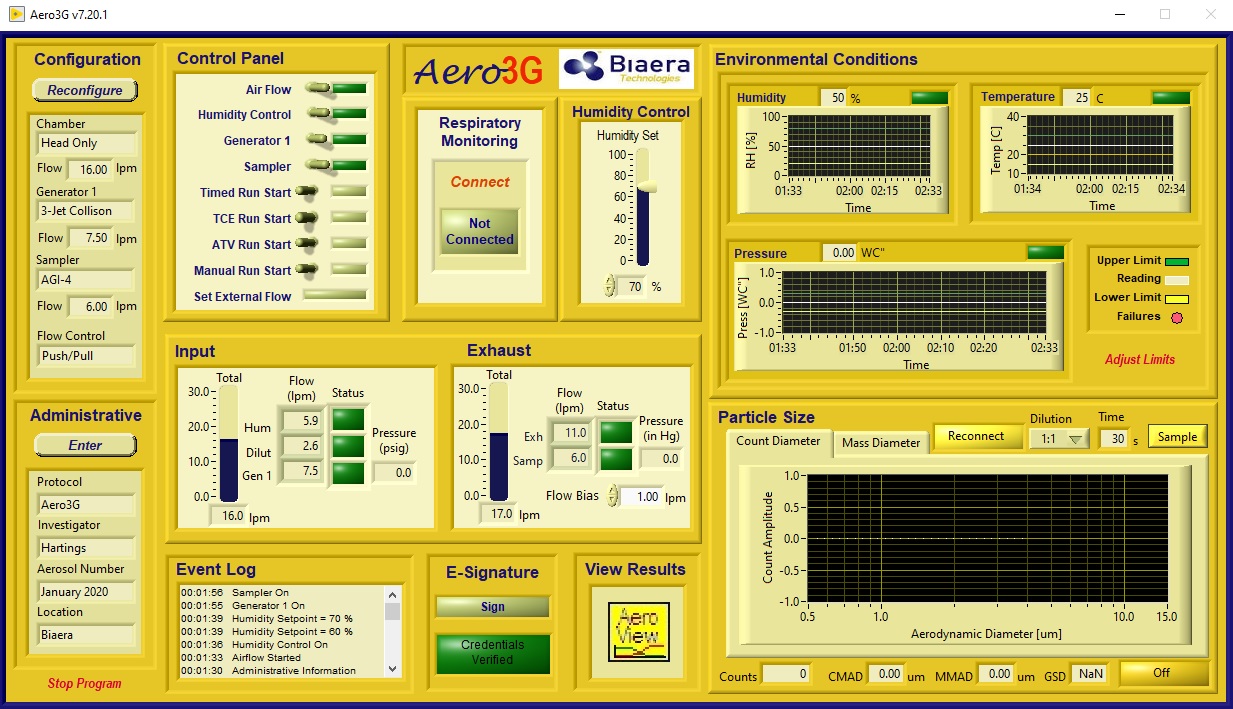Click the Push/Pull flow control field
This screenshot has height=709, width=1233.
(x=85, y=355)
